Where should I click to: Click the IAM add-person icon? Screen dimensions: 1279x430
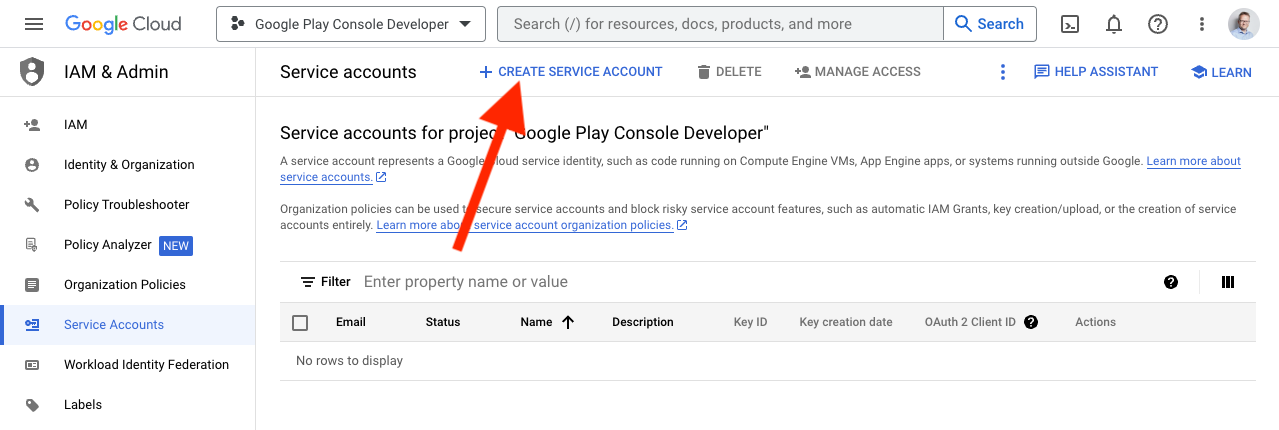tap(32, 125)
